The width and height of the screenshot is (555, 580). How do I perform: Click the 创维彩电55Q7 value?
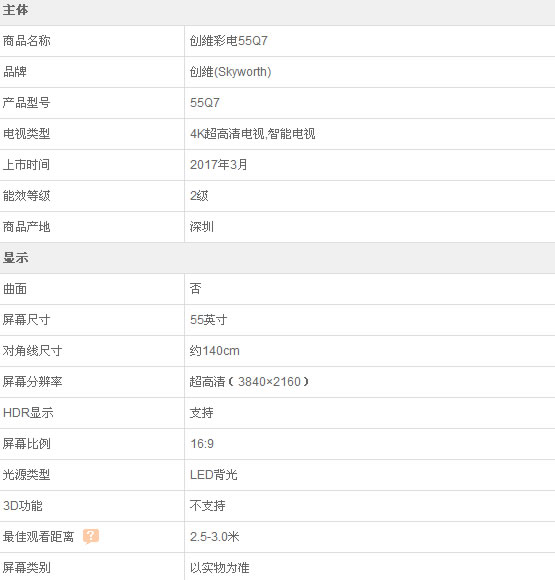228,41
